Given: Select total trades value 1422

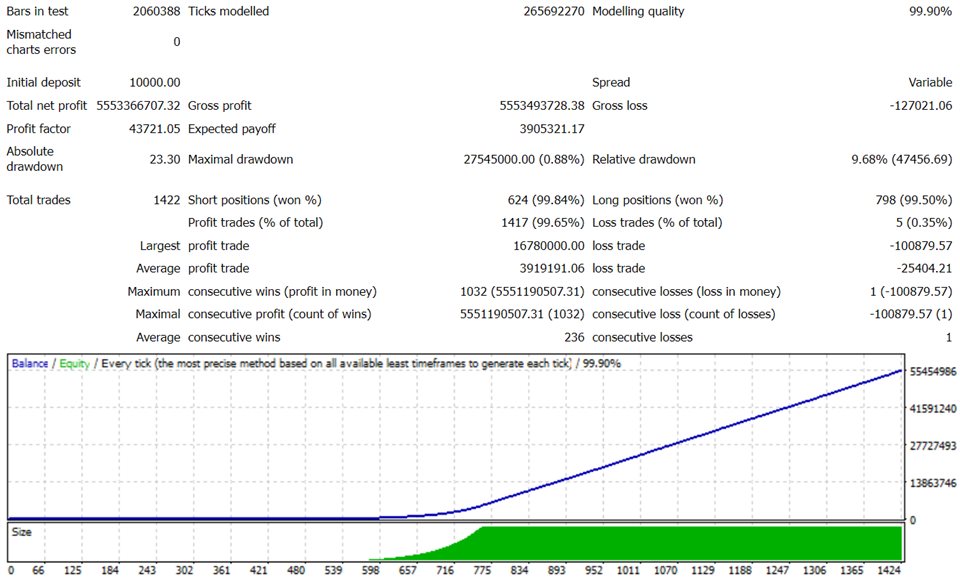Looking at the screenshot, I should click(167, 200).
